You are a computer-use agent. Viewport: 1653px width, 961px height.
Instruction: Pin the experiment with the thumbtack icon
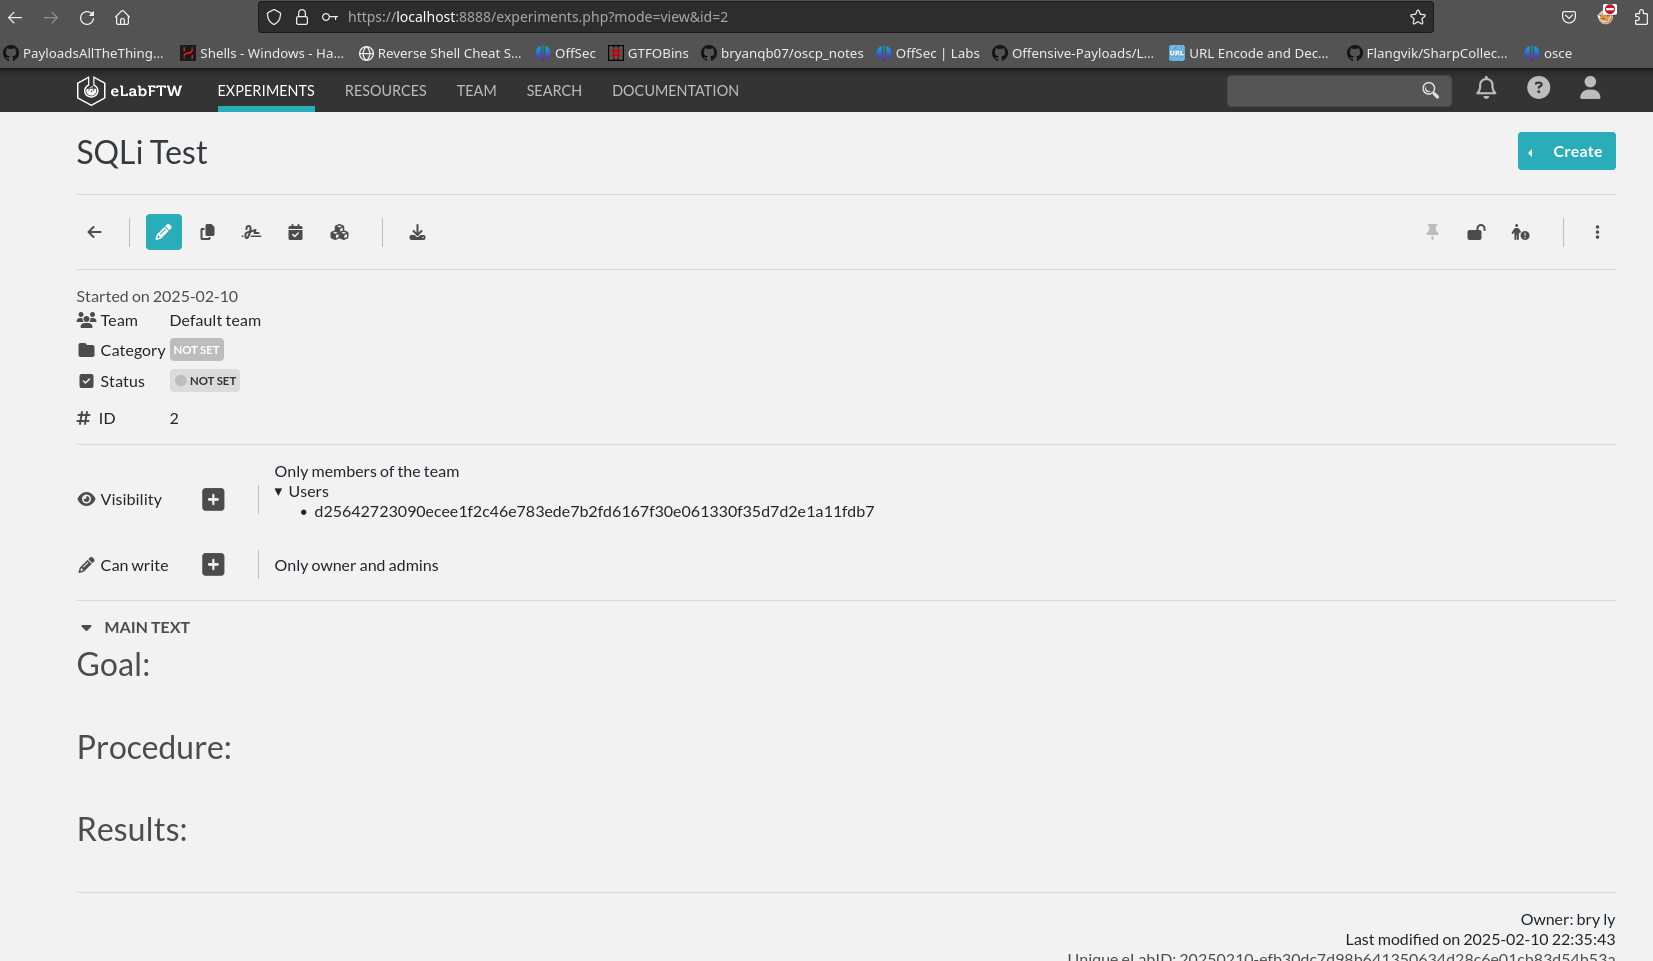(1432, 232)
